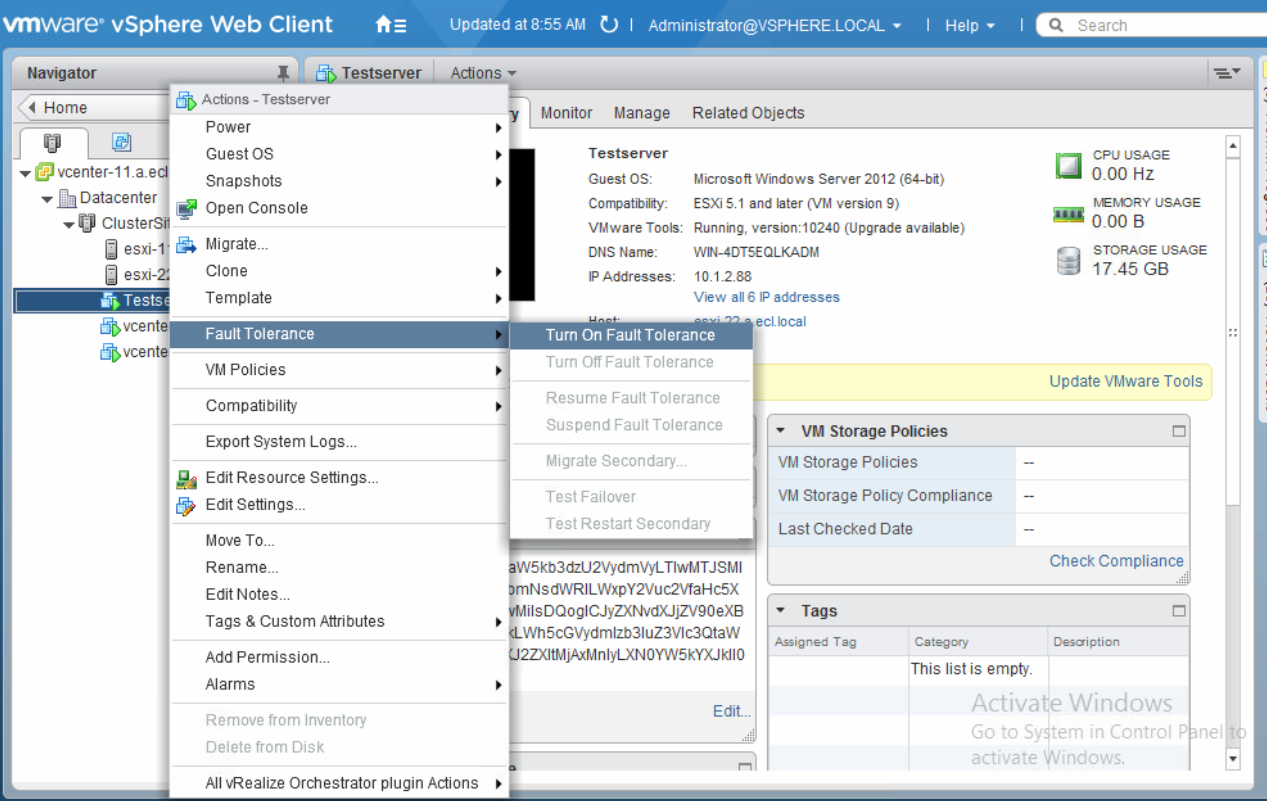Select the Testserver VM in tree

92,301
